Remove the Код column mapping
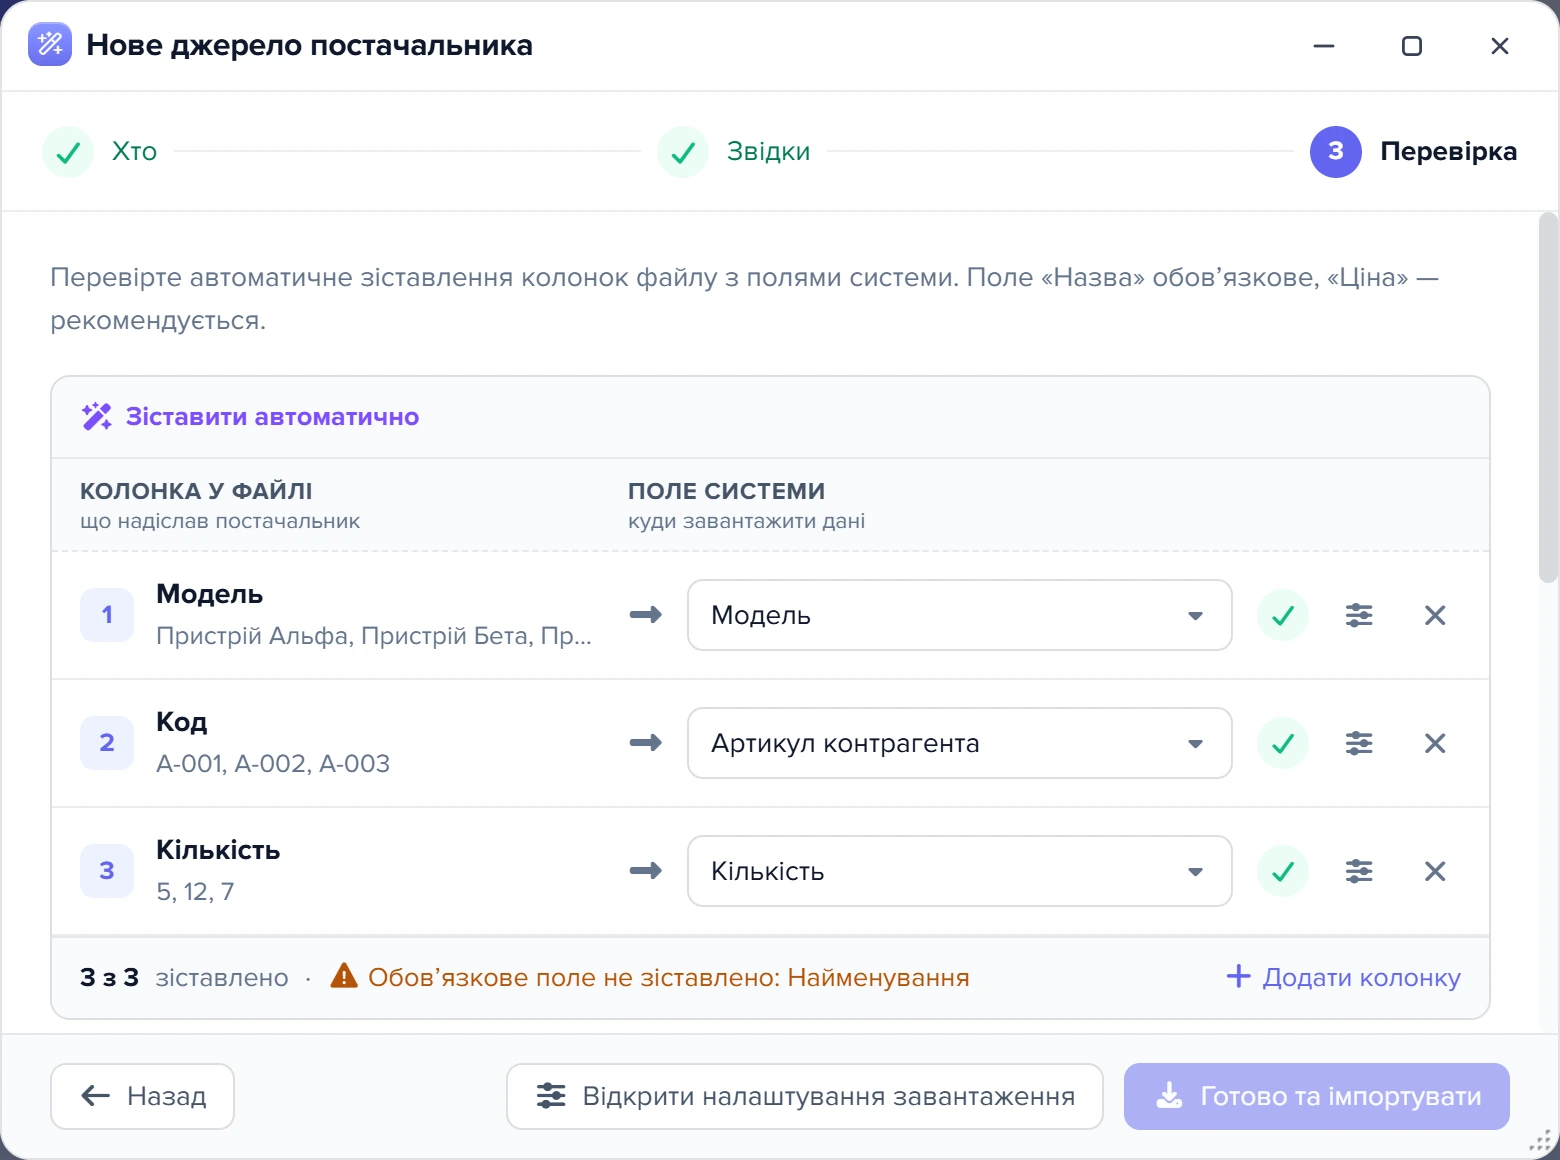Screen dimensions: 1560x1160 (x=1435, y=743)
